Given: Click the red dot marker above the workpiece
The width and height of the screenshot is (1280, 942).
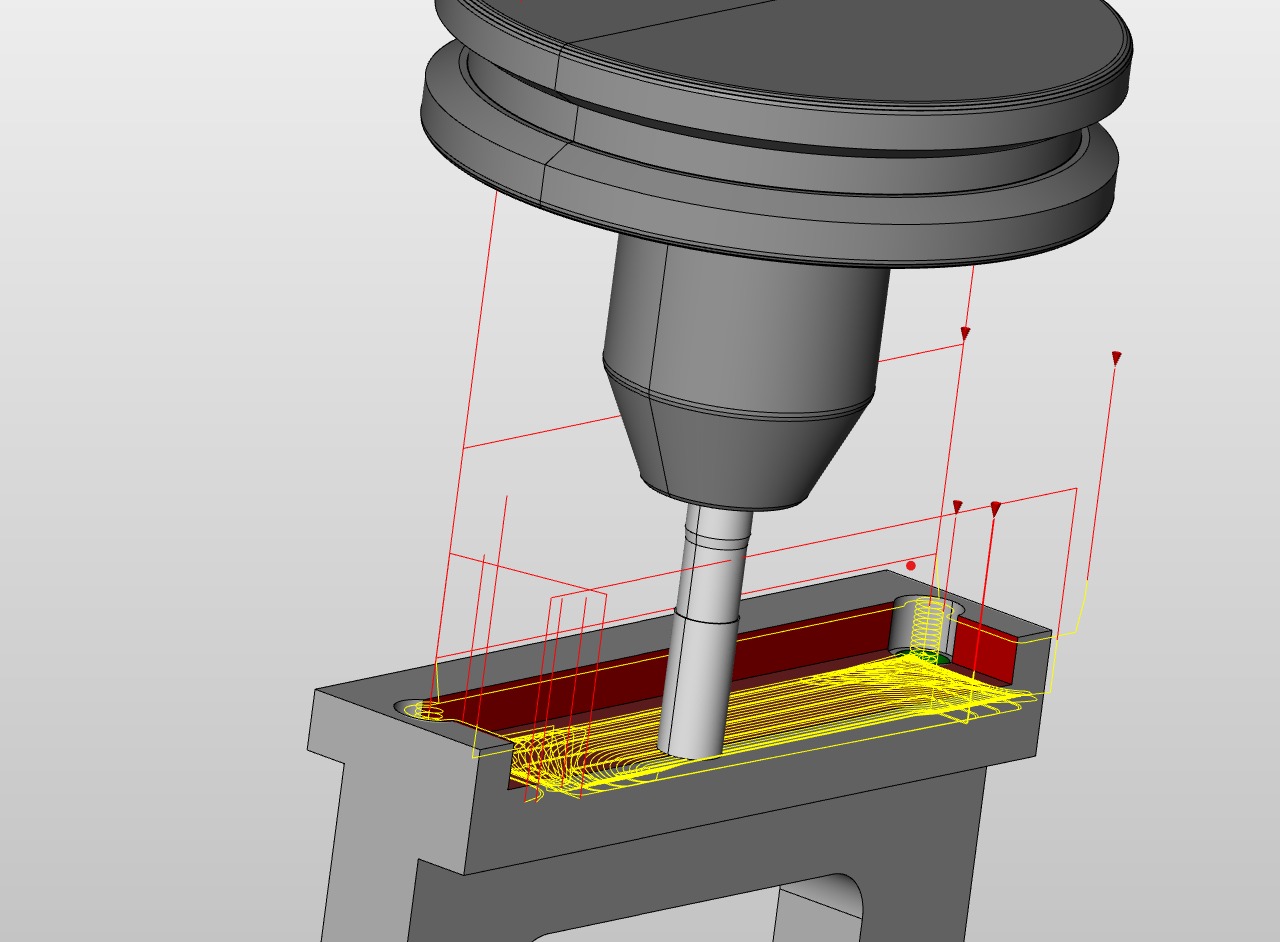Looking at the screenshot, I should pos(911,566).
